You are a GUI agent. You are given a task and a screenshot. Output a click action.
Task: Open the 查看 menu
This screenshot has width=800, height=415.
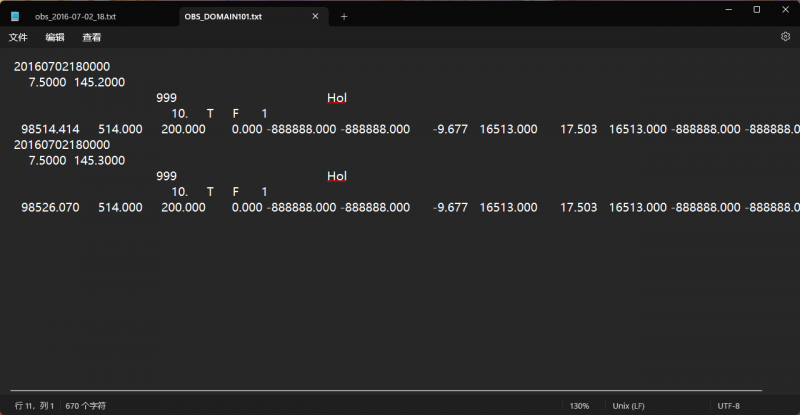point(91,37)
